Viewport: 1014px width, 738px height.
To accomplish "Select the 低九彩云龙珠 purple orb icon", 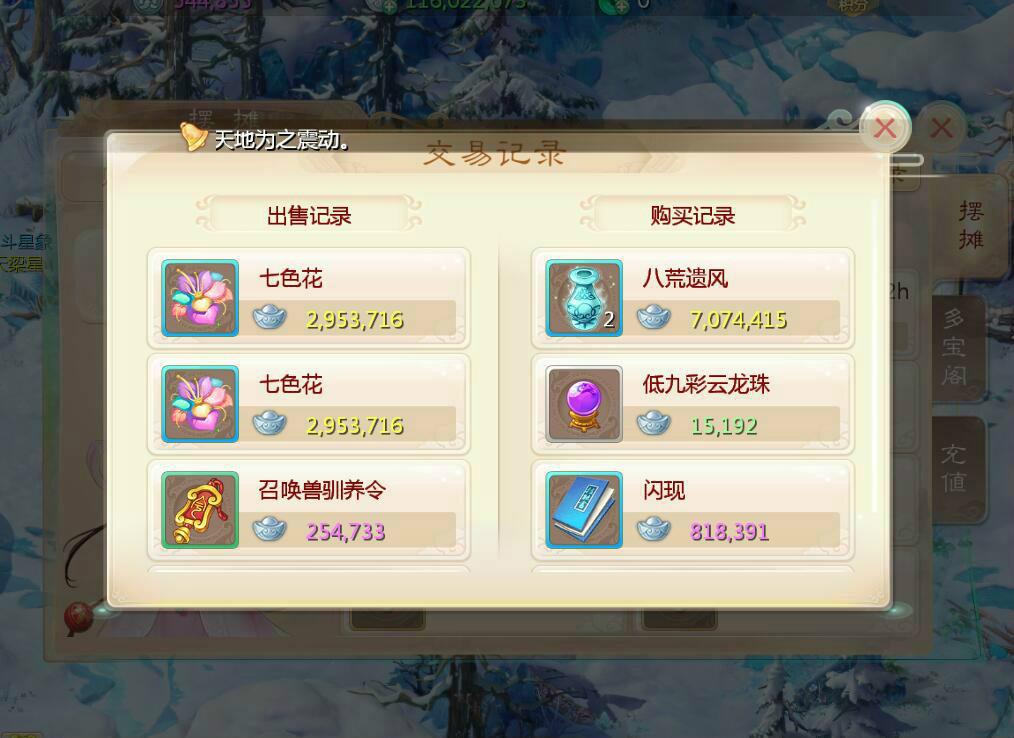I will point(584,404).
